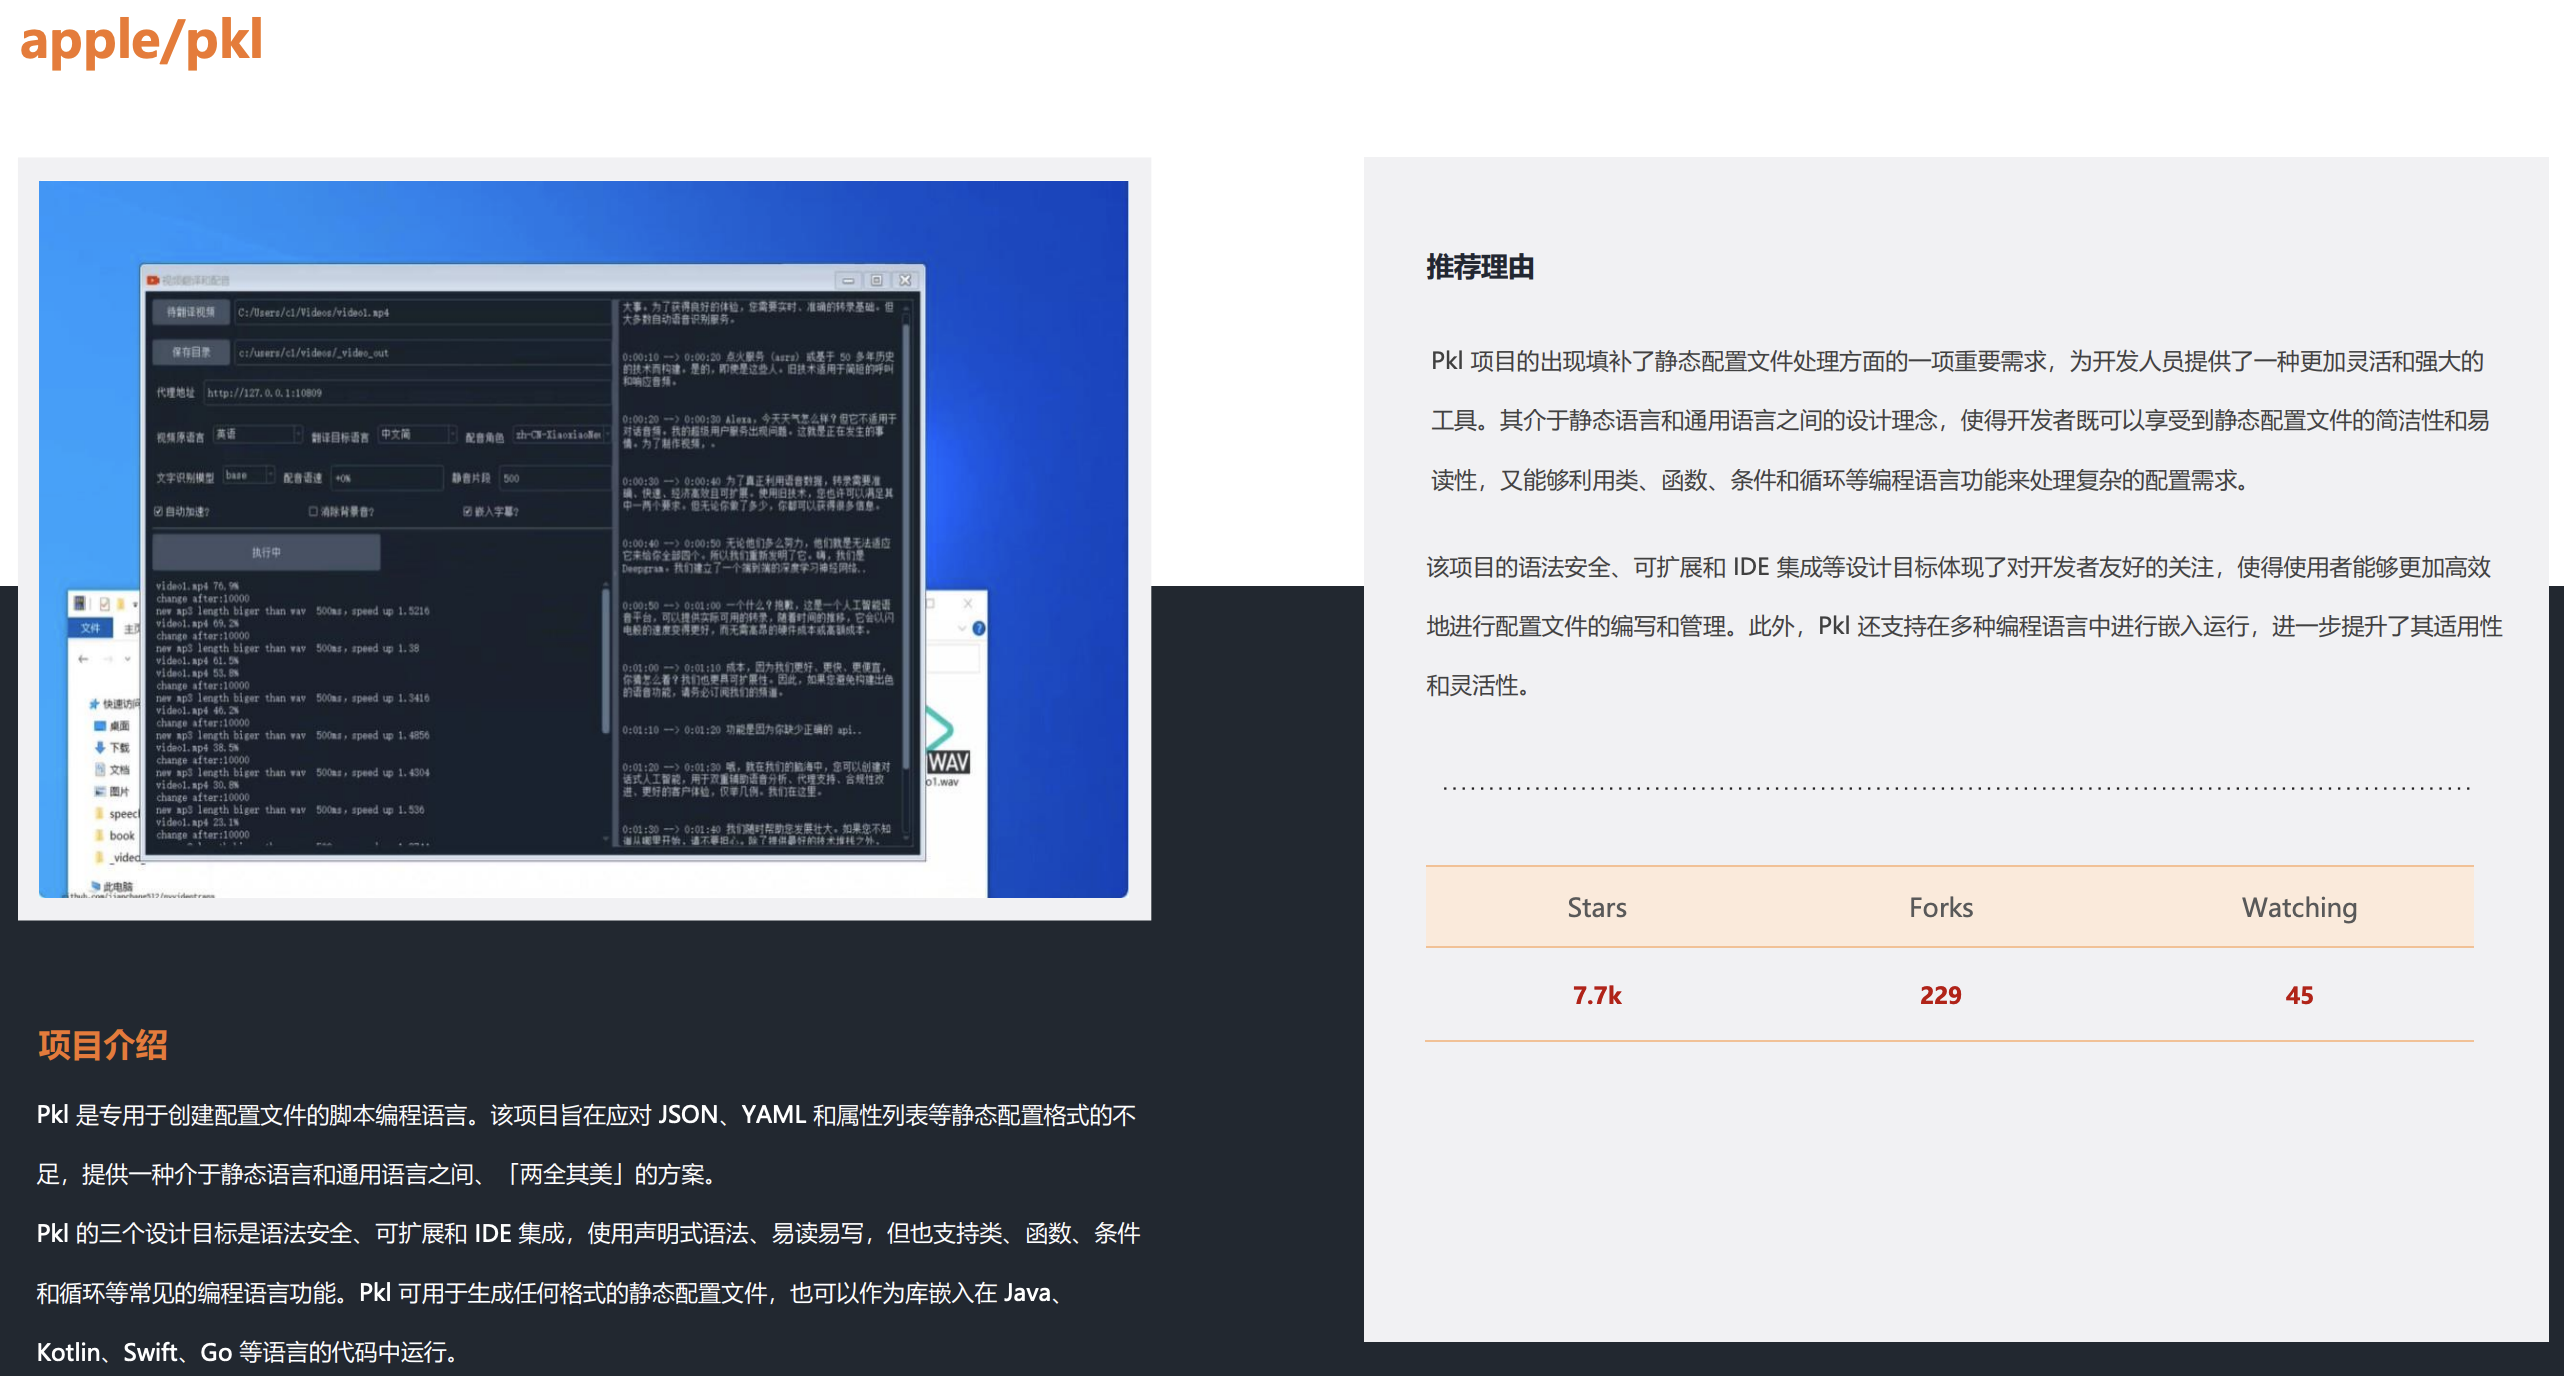The height and width of the screenshot is (1376, 2564).
Task: Close the File Explorer window
Action: pos(968,604)
